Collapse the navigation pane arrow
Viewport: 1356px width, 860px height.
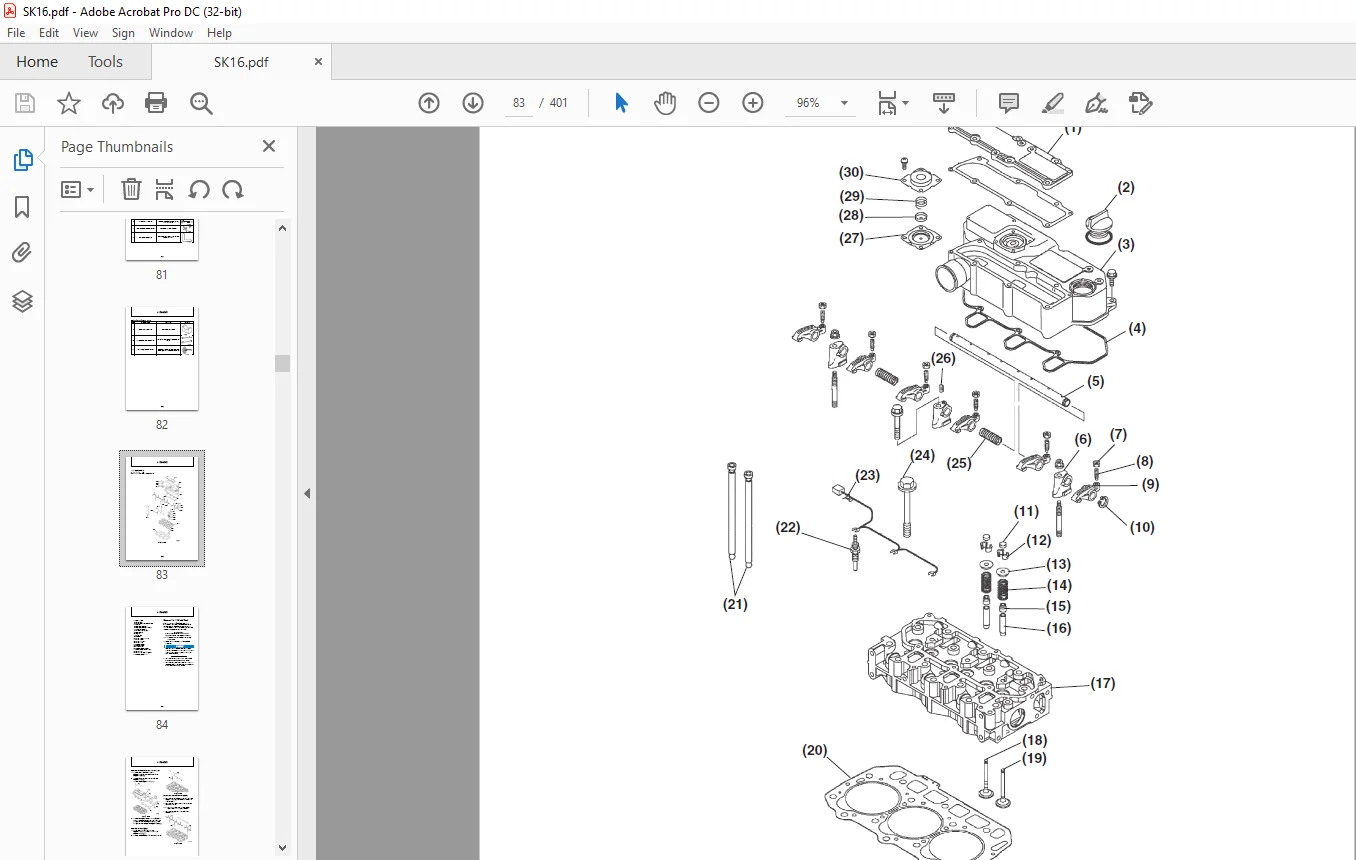(x=307, y=493)
